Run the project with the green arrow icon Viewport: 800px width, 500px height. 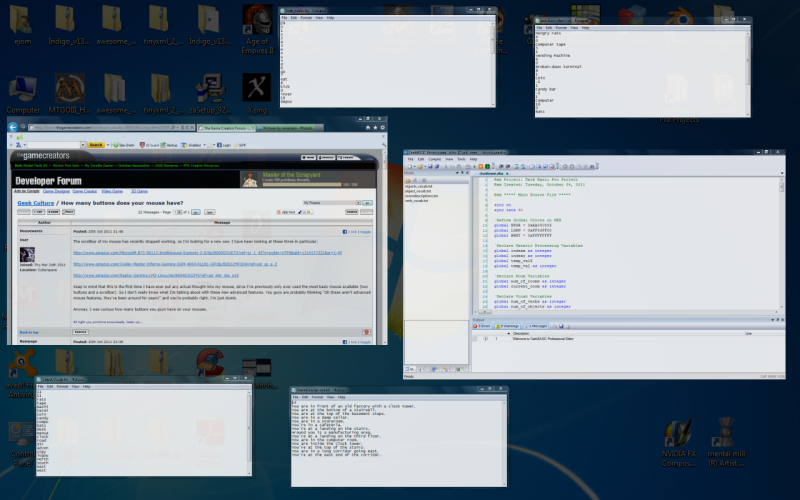pyautogui.click(x=474, y=167)
